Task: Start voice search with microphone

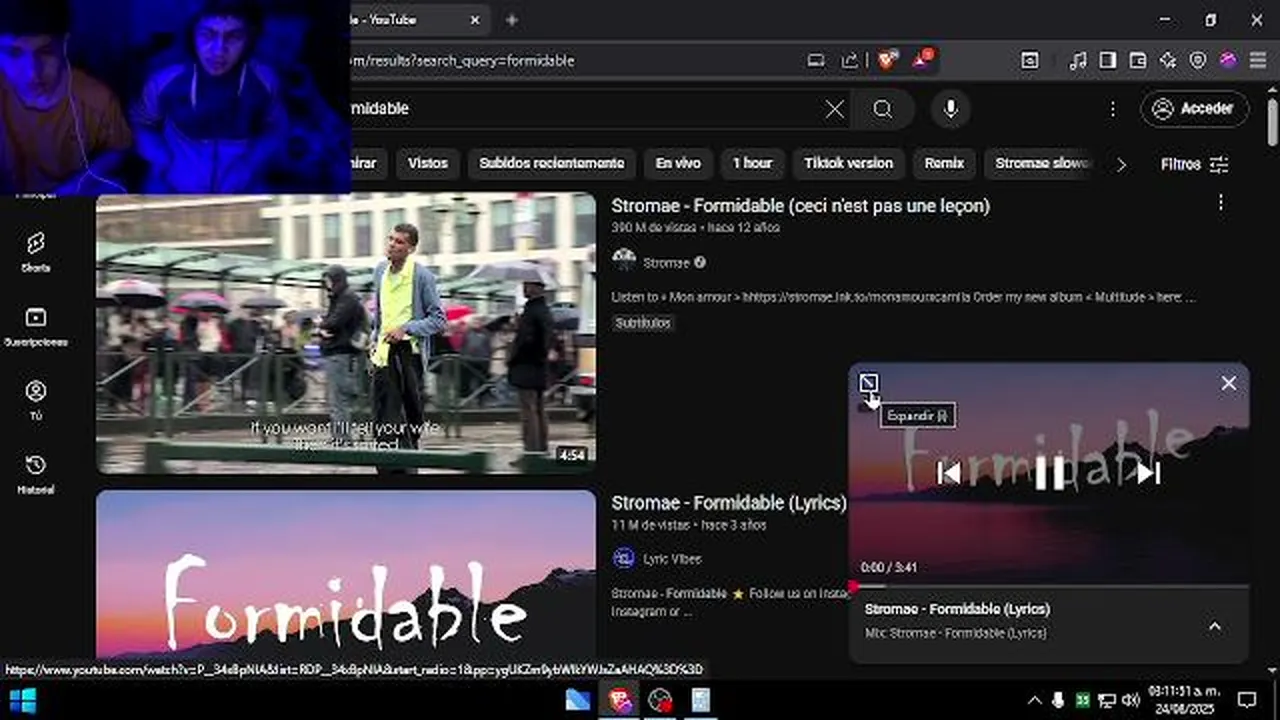Action: pyautogui.click(x=950, y=109)
